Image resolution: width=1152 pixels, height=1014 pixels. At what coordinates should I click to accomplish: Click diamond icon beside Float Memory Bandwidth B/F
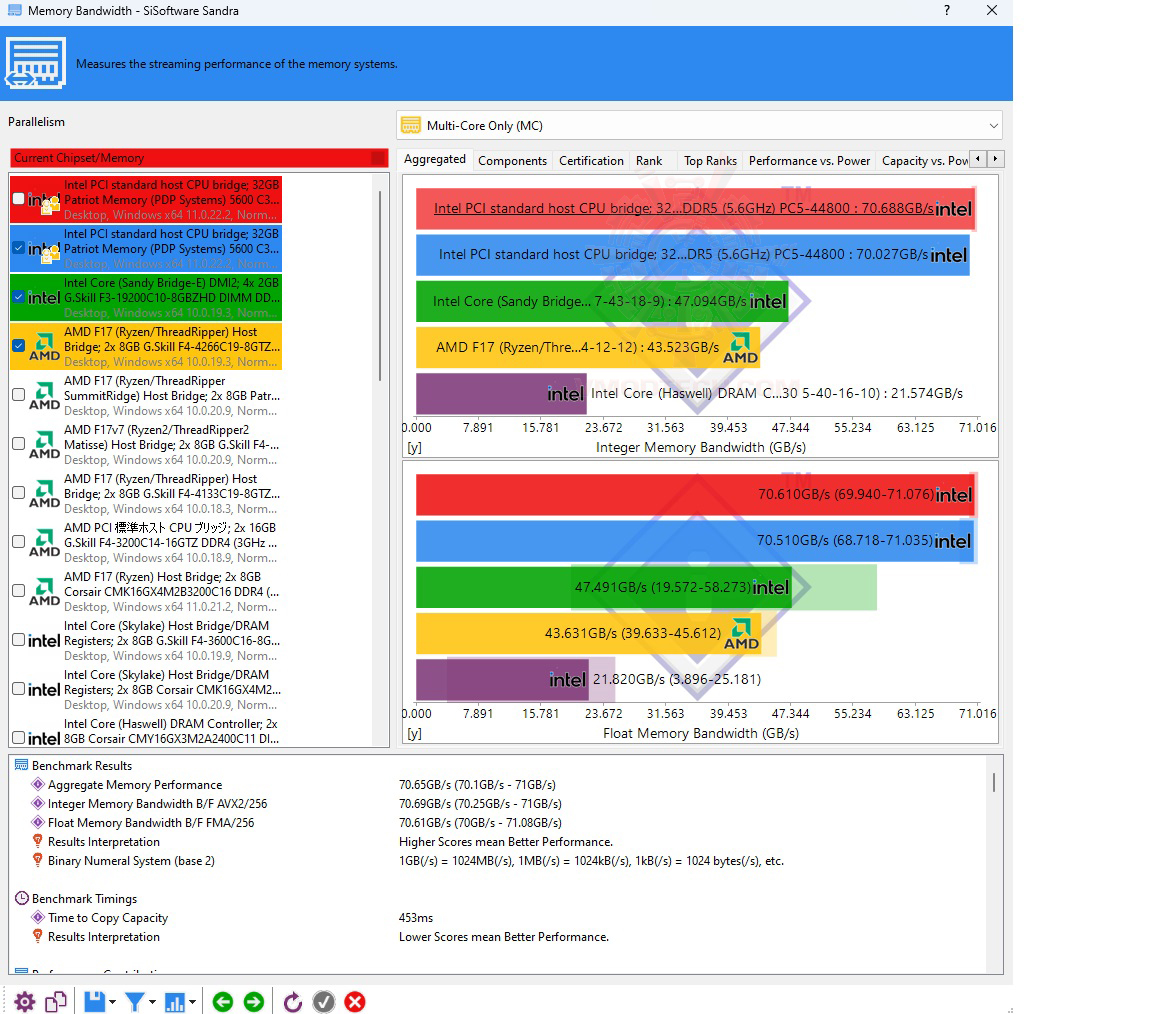38,822
